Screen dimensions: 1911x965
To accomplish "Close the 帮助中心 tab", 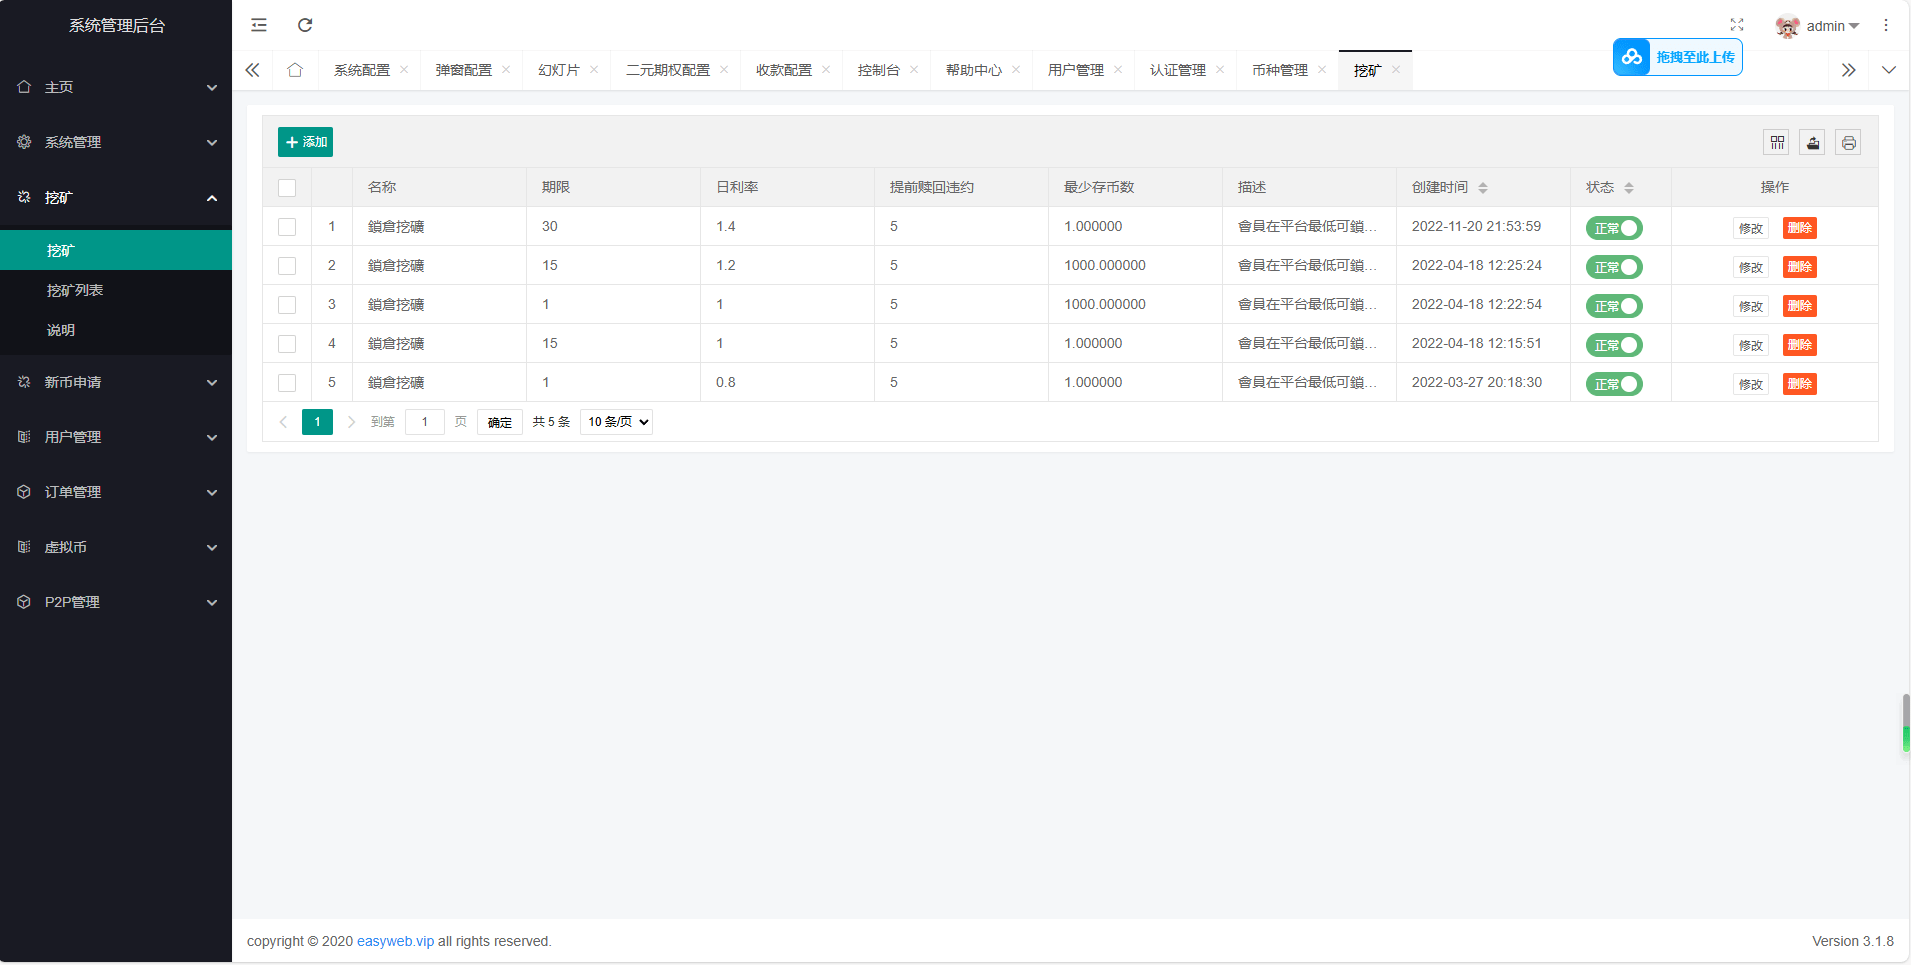I will click(x=1016, y=69).
